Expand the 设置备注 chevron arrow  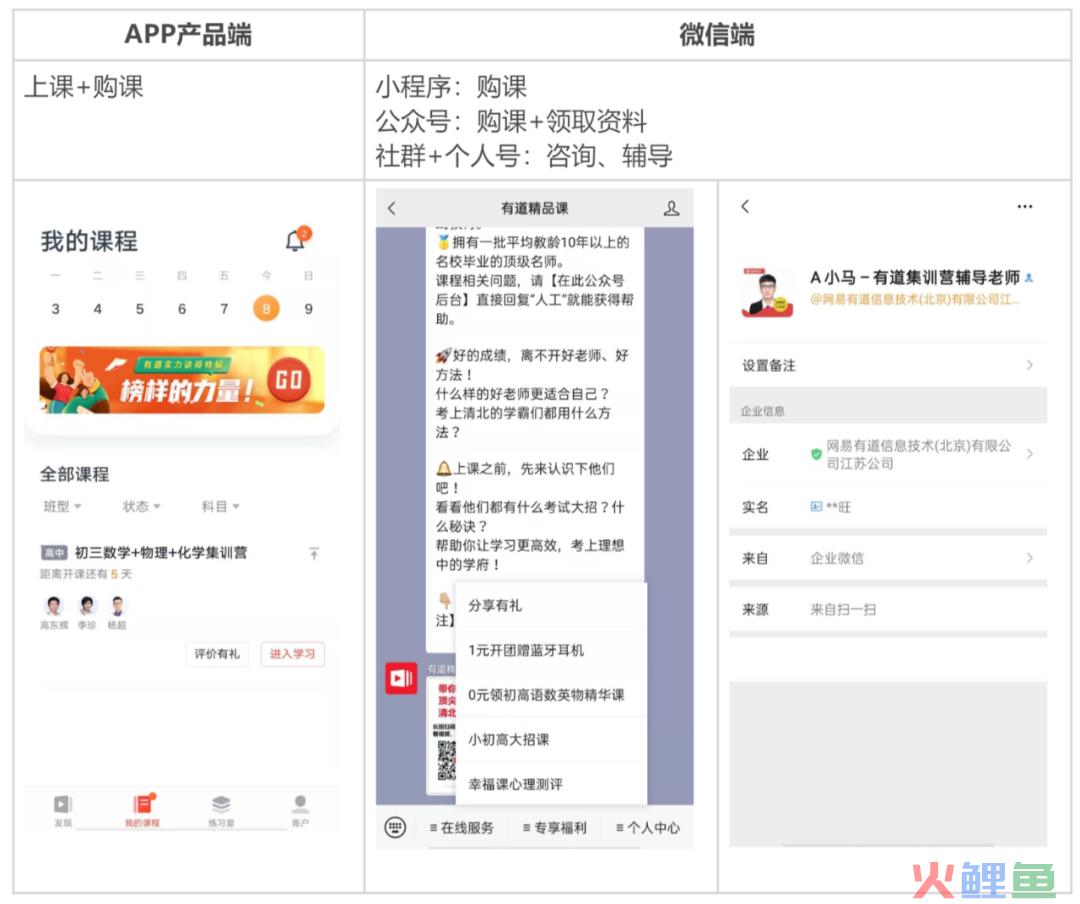[1030, 365]
